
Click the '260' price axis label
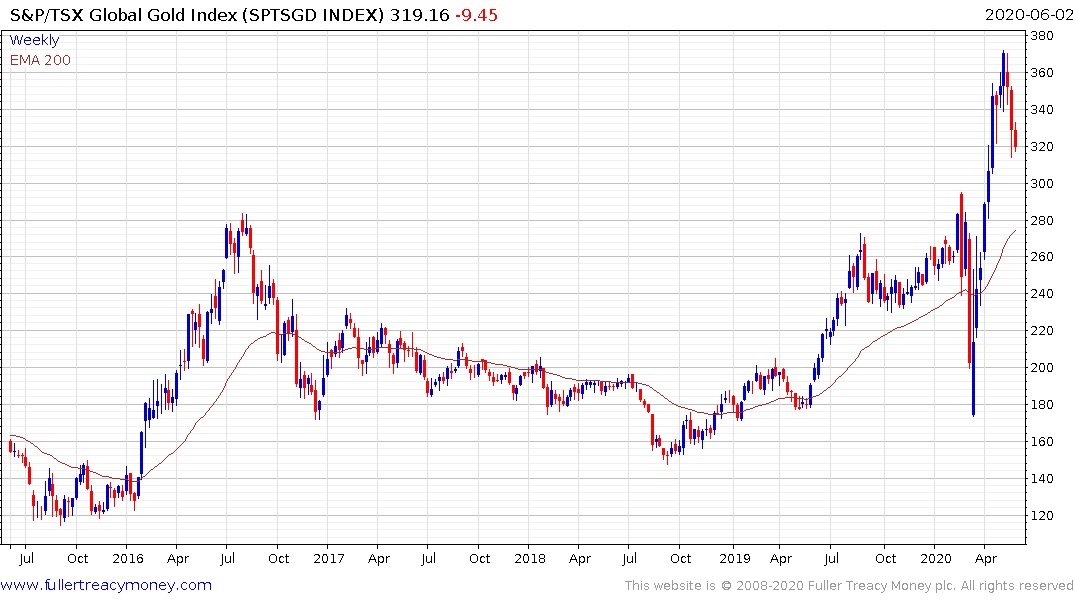coord(1042,256)
